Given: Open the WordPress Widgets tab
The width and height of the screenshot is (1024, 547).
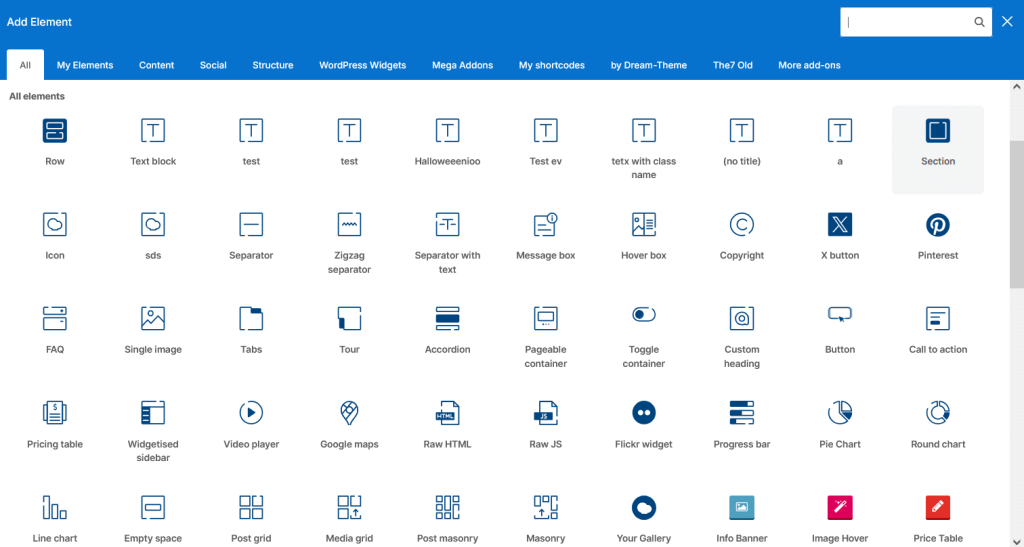Looking at the screenshot, I should point(362,65).
